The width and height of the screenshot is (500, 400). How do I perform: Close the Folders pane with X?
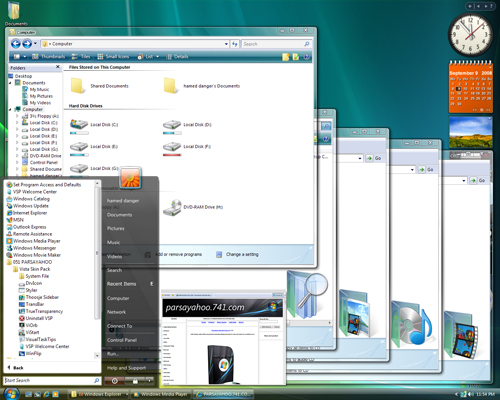pyautogui.click(x=57, y=67)
